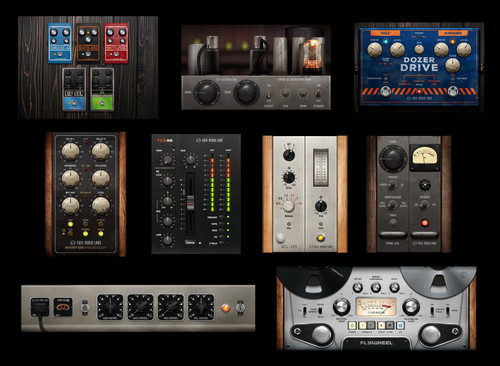Stomp the footswitch on the blue-bottomed grey pedal
Image resolution: width=500 pixels, height=366 pixels.
[74, 103]
